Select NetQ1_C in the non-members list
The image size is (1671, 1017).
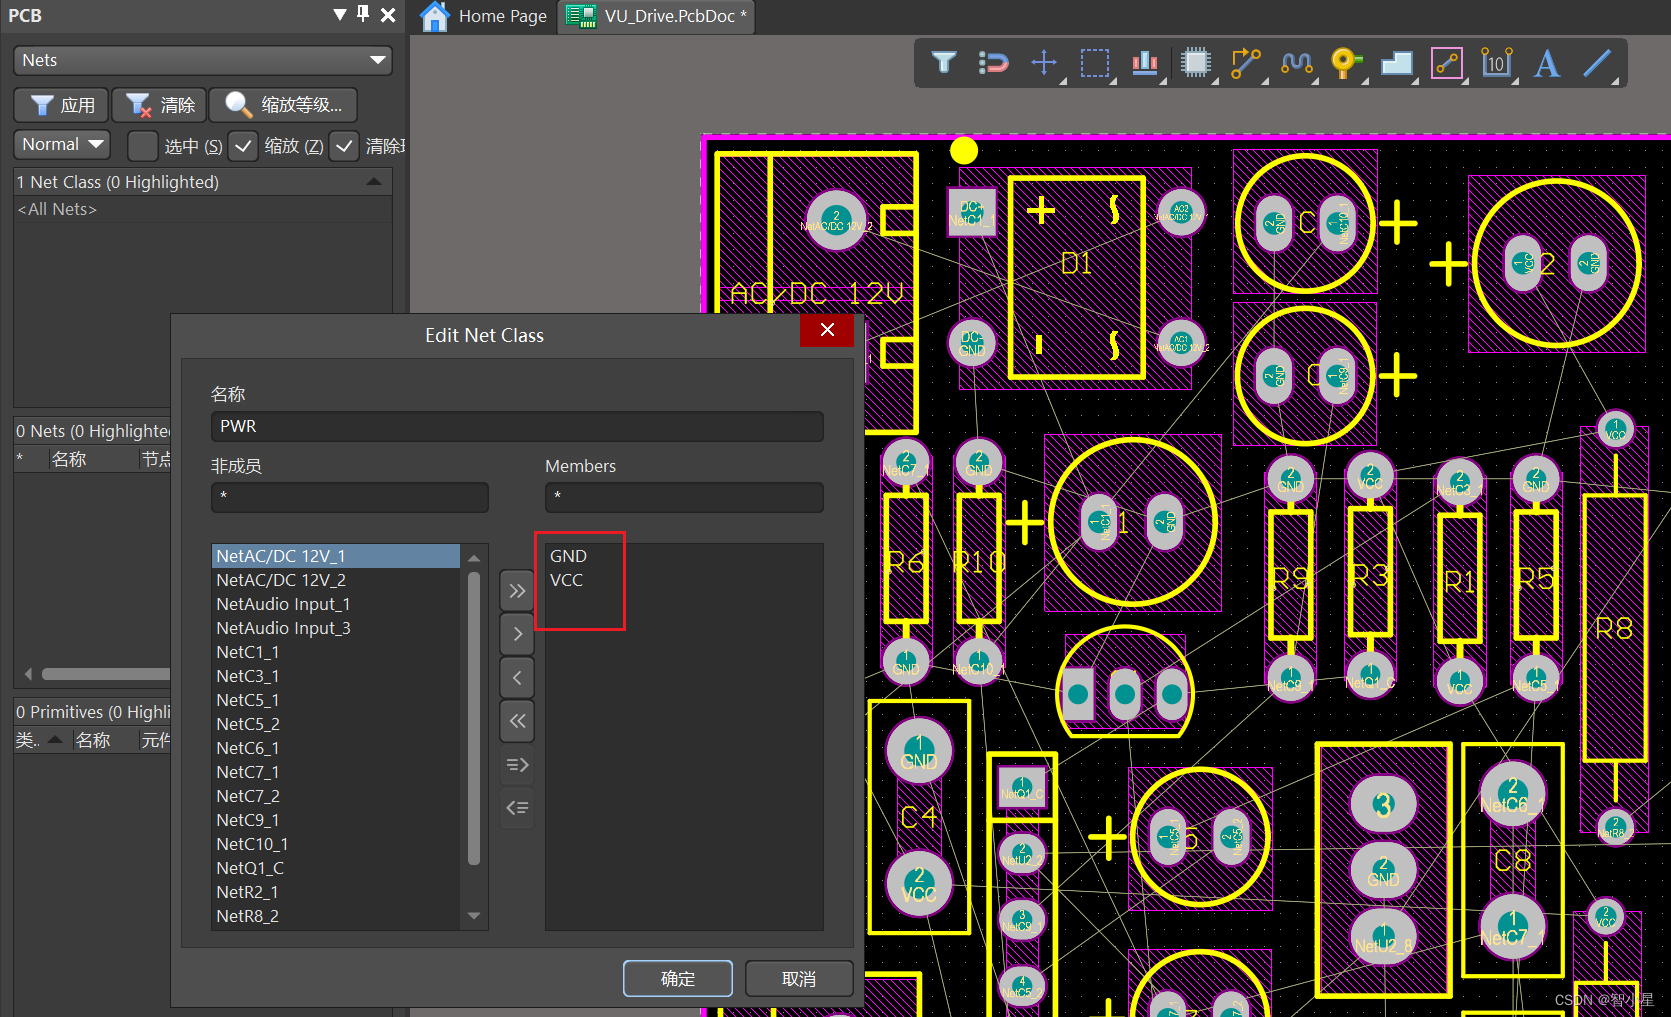(336, 868)
